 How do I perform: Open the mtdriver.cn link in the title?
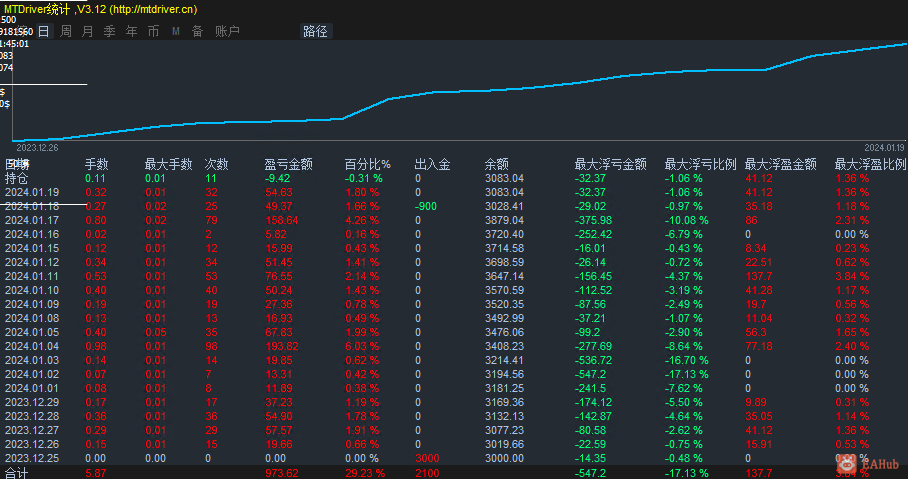point(153,9)
